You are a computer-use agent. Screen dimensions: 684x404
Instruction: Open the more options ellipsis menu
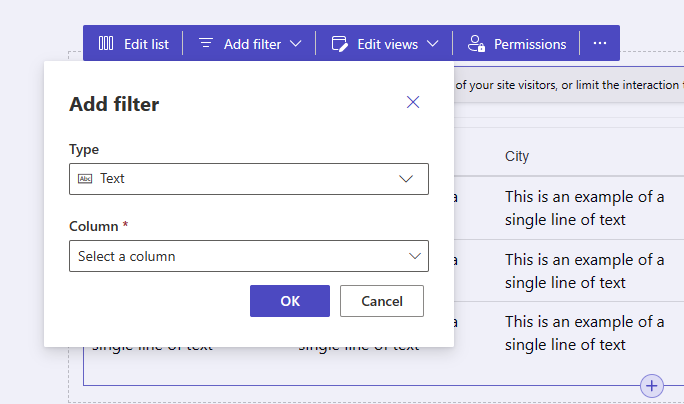pos(600,44)
